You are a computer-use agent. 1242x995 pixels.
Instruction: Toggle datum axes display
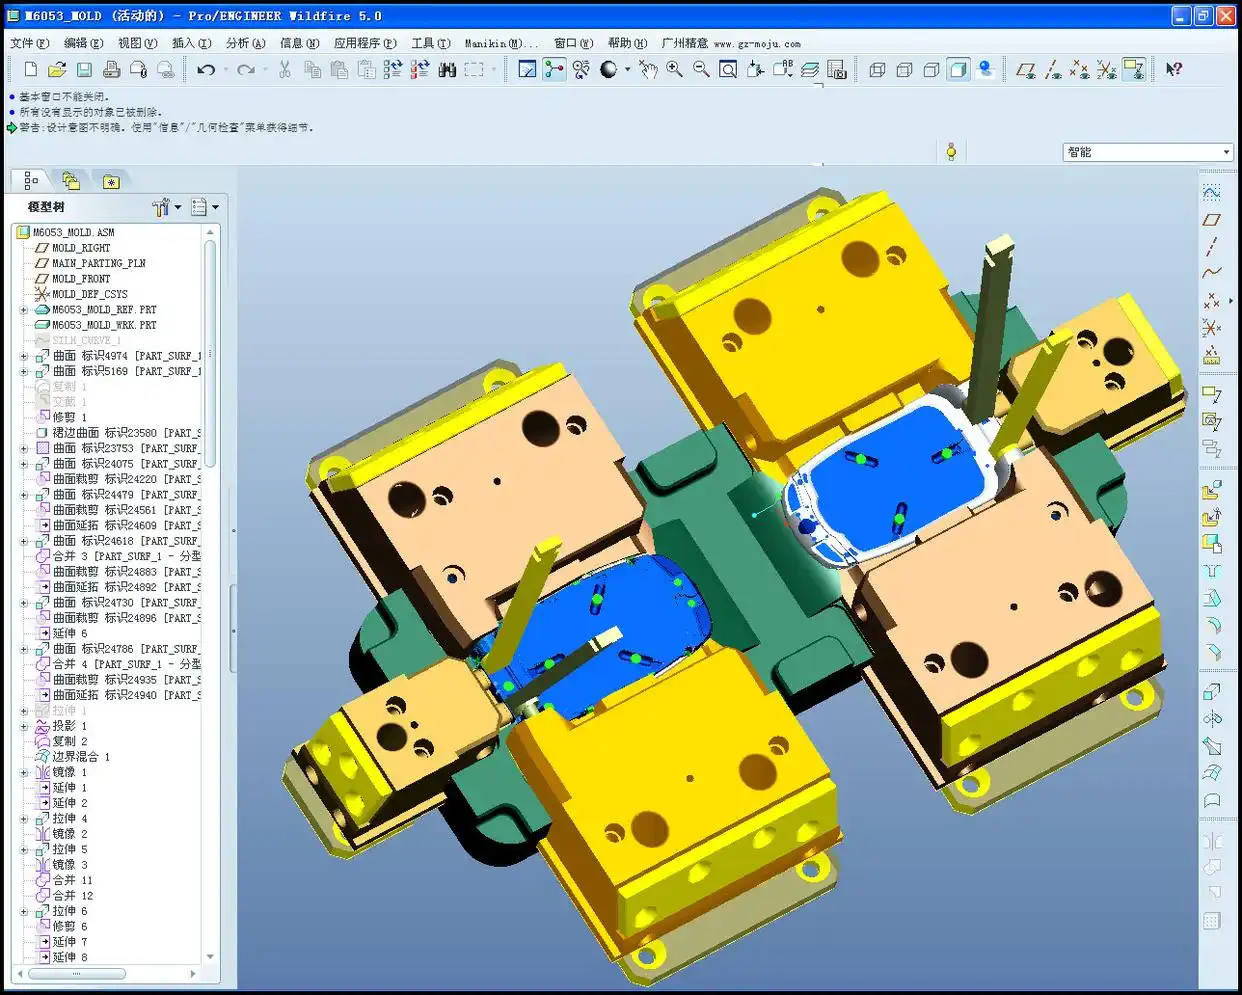(1053, 69)
